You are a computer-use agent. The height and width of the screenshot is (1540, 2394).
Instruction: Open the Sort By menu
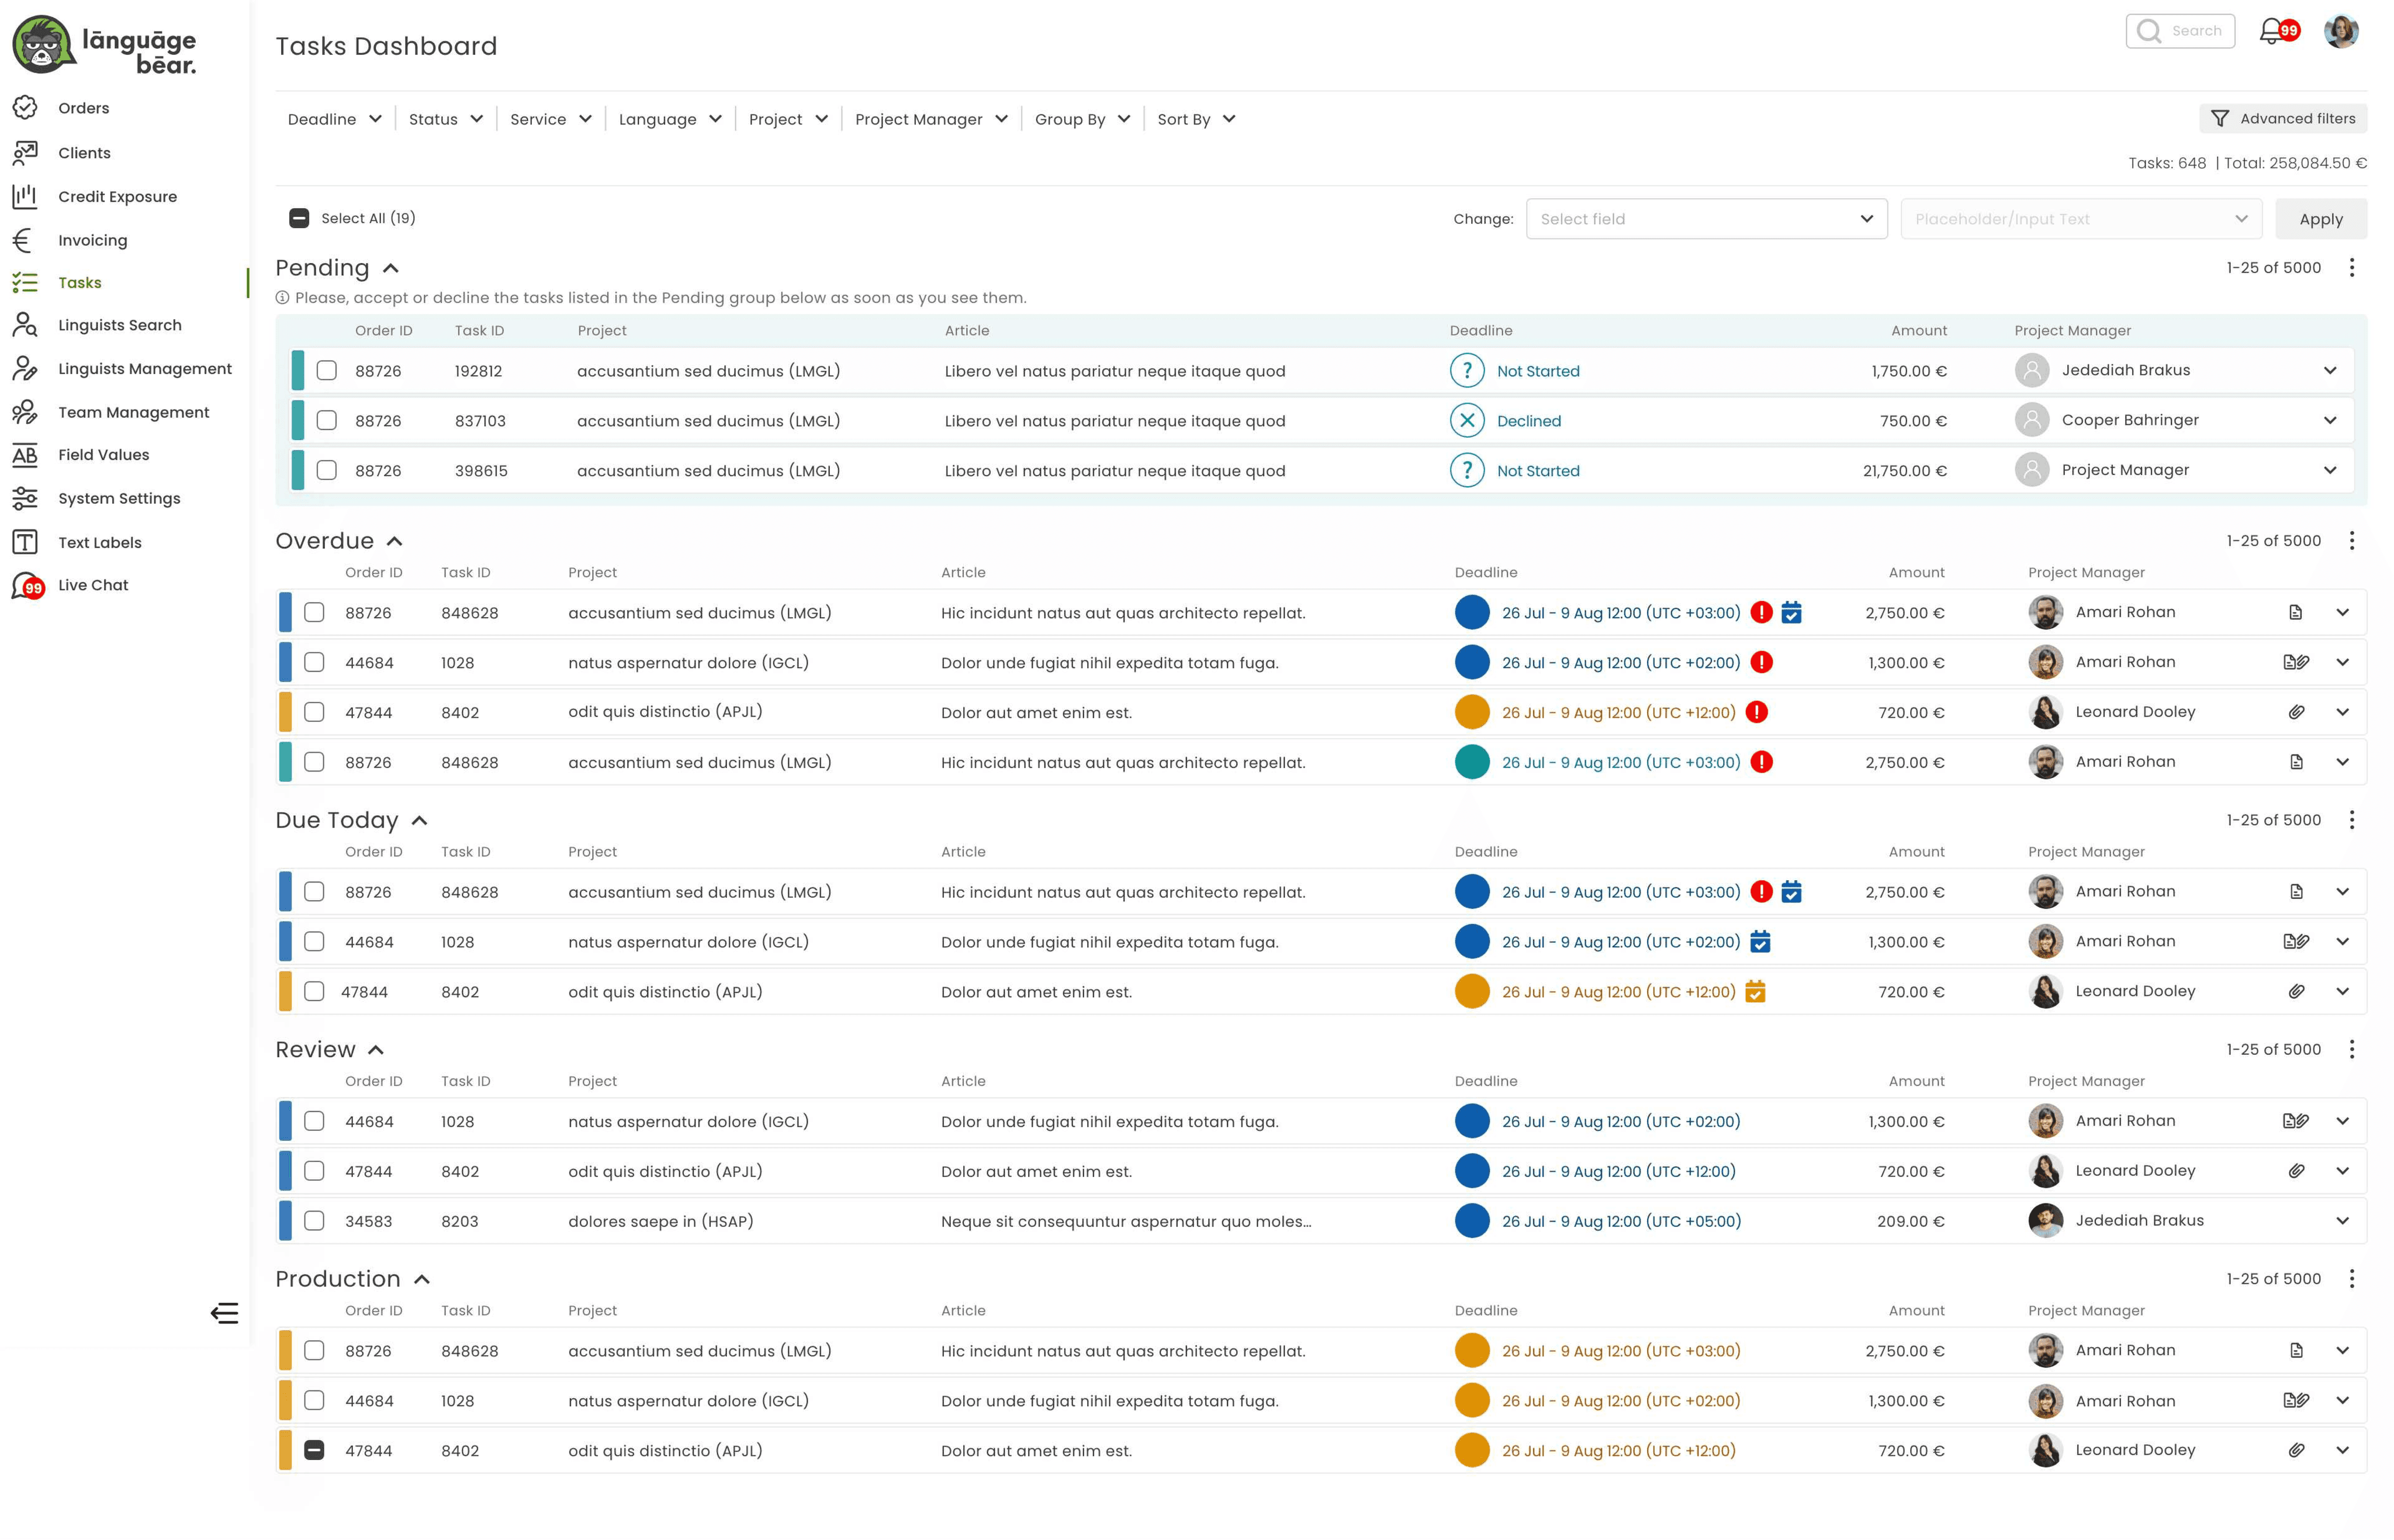coord(1196,119)
